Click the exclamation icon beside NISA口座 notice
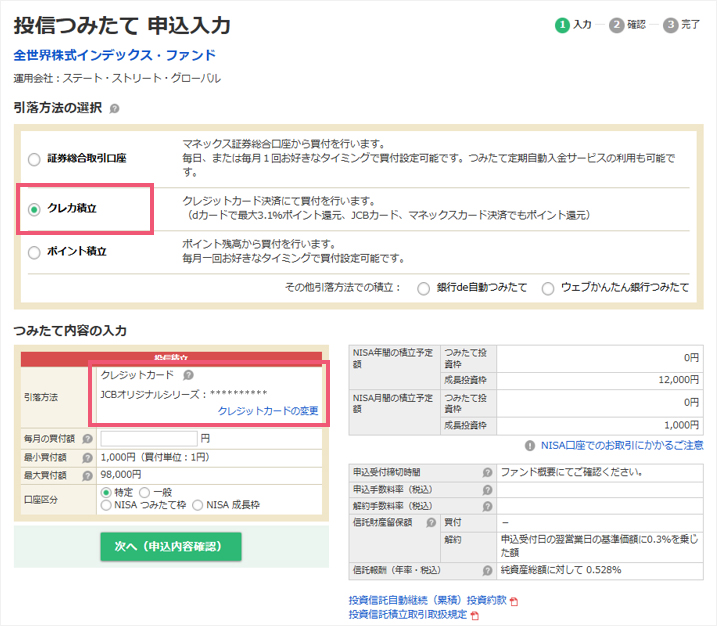Viewport: 717px width, 626px height. coord(530,446)
